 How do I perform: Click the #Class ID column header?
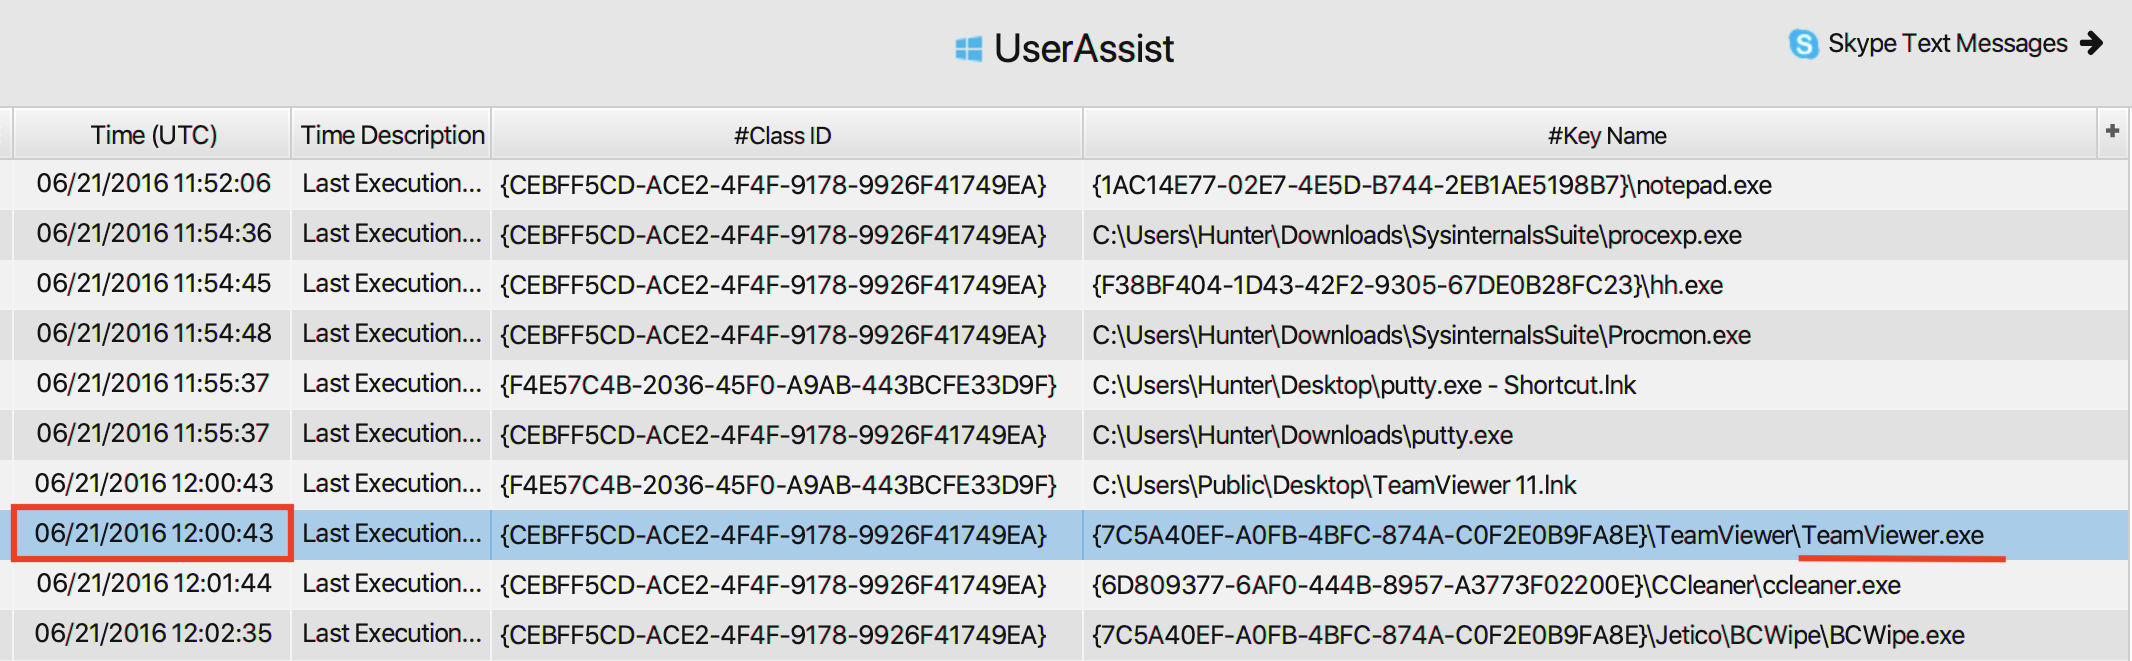[782, 135]
